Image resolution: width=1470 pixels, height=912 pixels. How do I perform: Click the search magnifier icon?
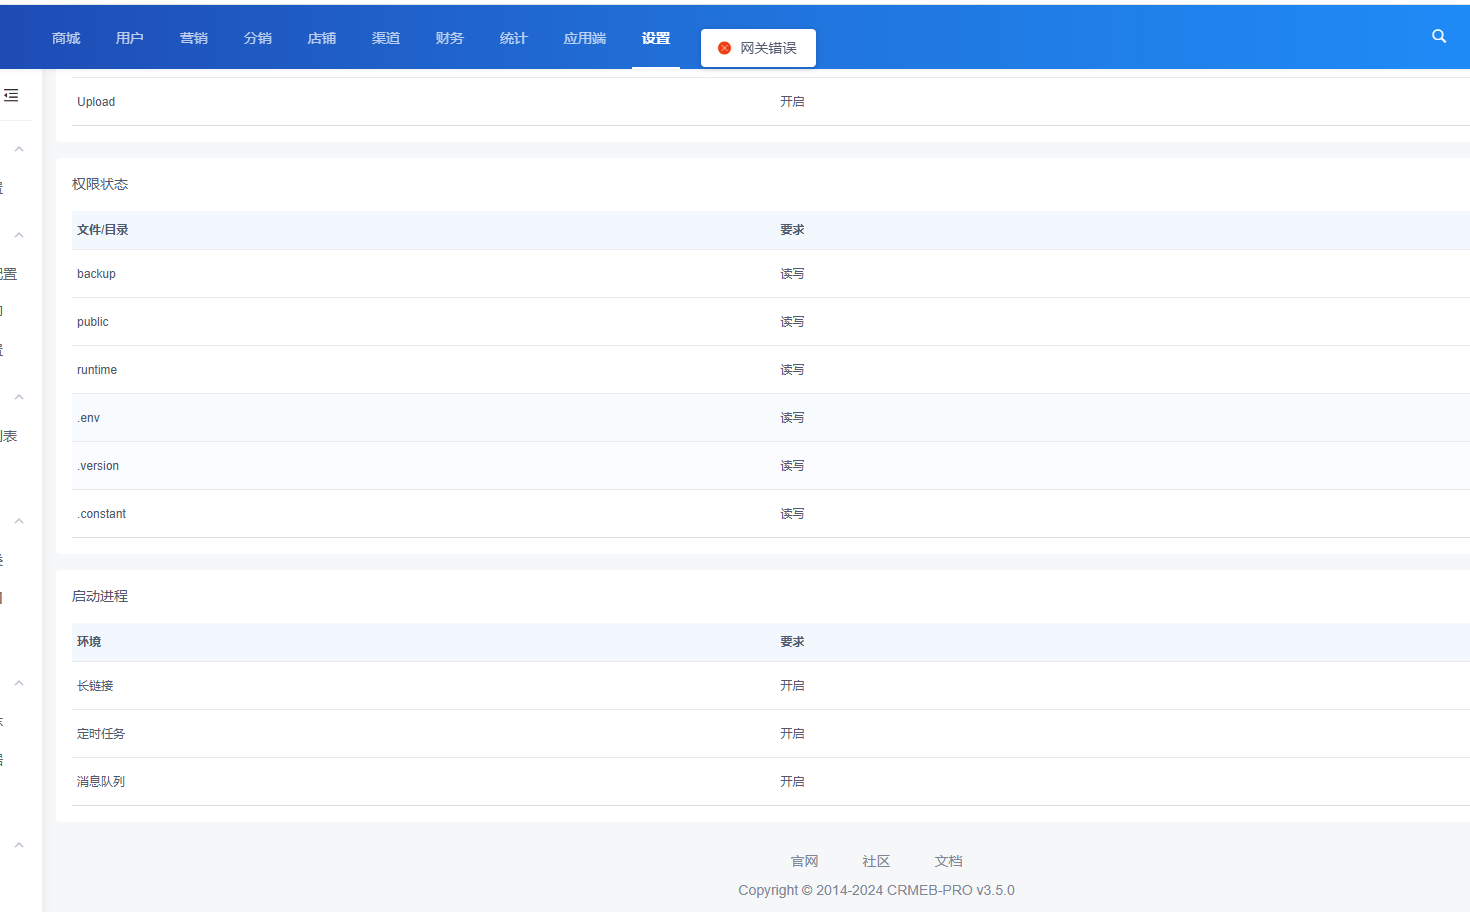coord(1438,36)
